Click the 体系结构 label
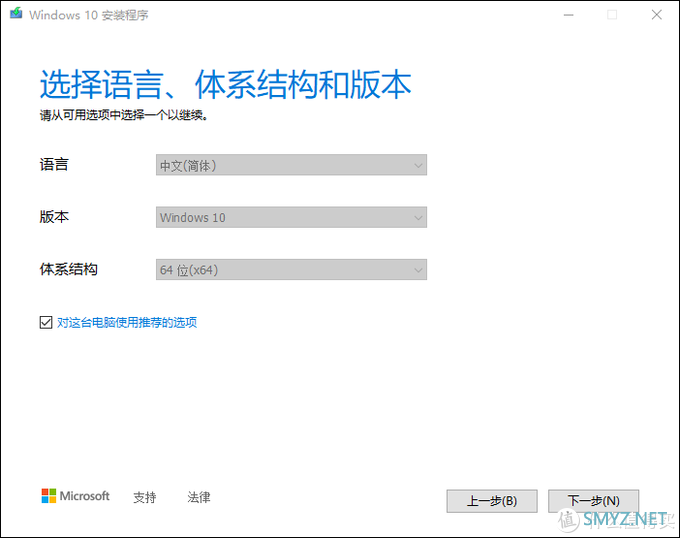This screenshot has width=680, height=538. 69,269
